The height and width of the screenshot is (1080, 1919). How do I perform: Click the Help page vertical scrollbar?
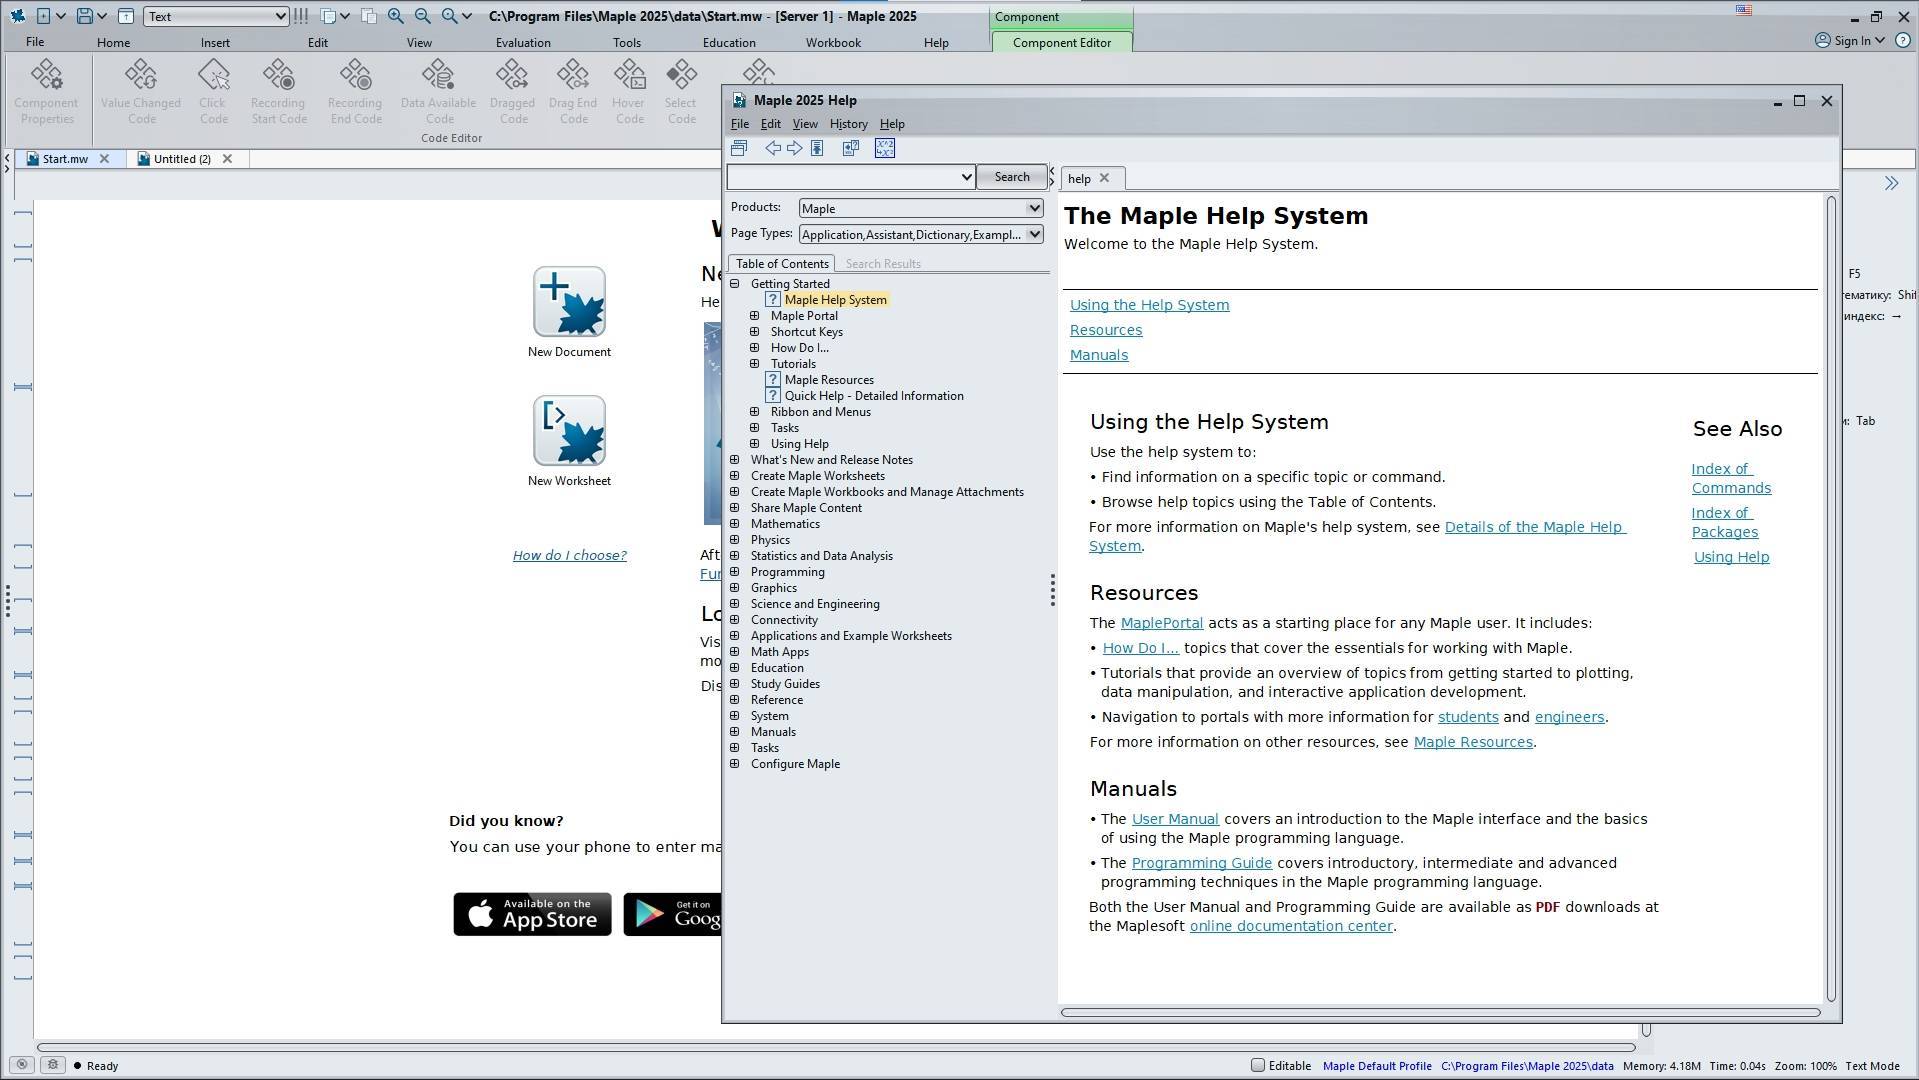pyautogui.click(x=1831, y=598)
